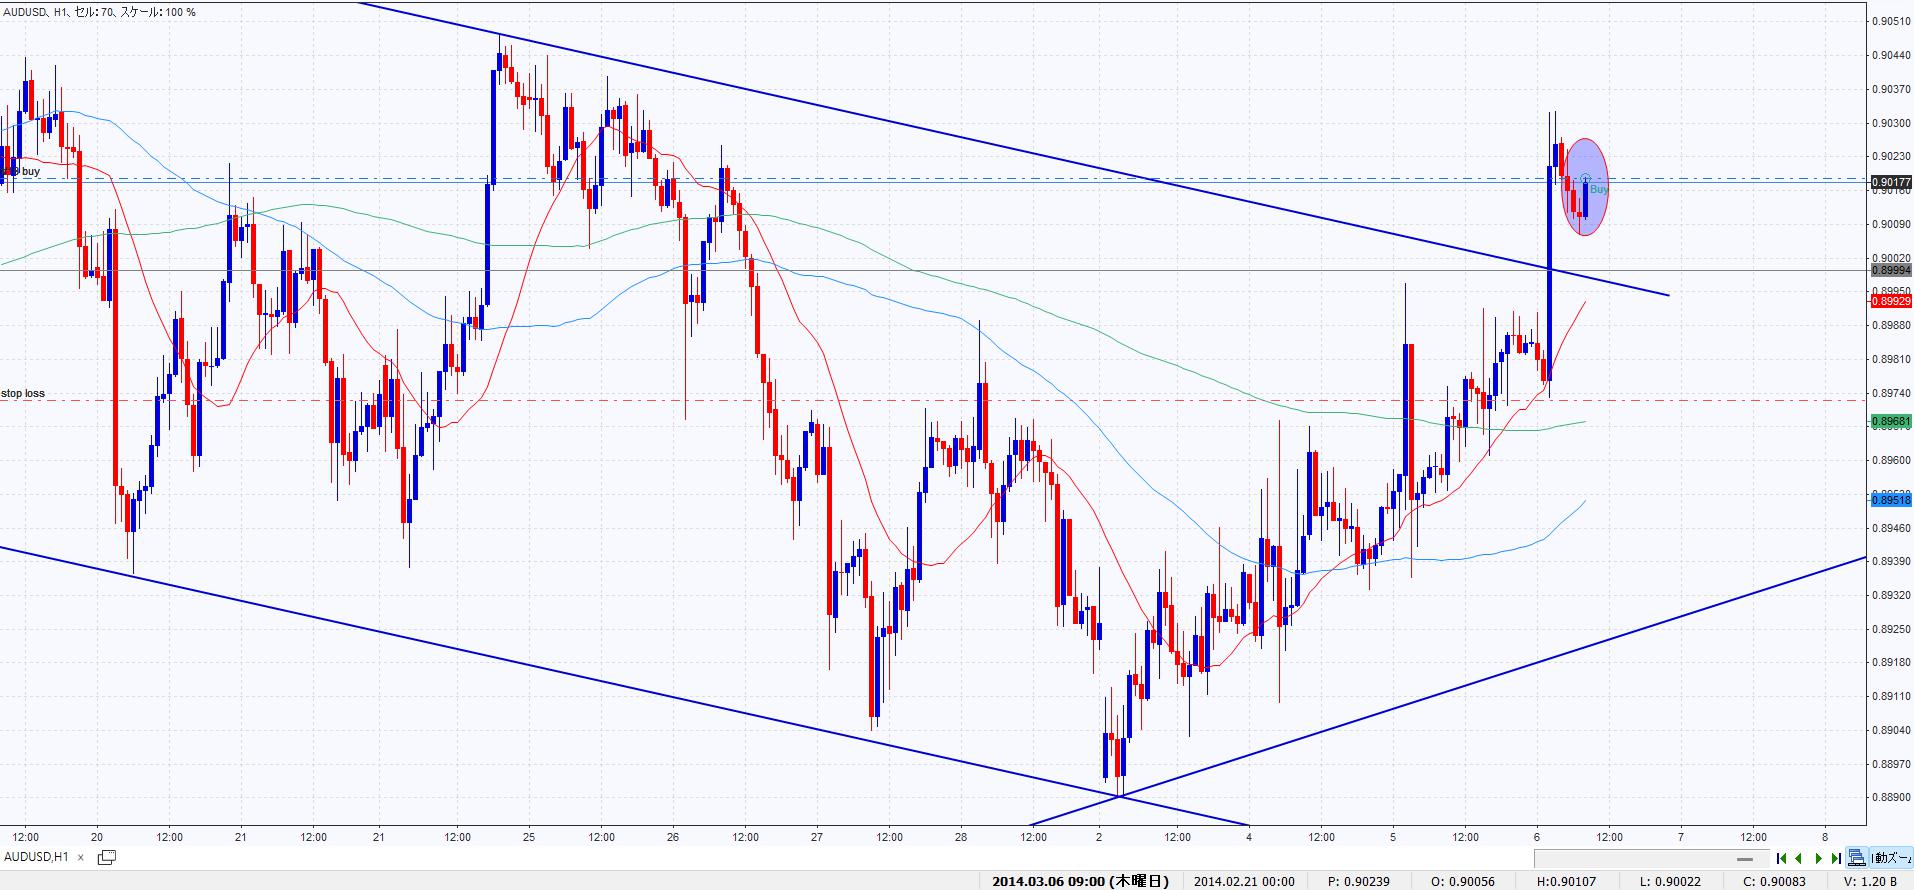Viewport: 1914px width, 890px height.
Task: Select the AUDUSD,H1 chart tab
Action: pos(36,857)
